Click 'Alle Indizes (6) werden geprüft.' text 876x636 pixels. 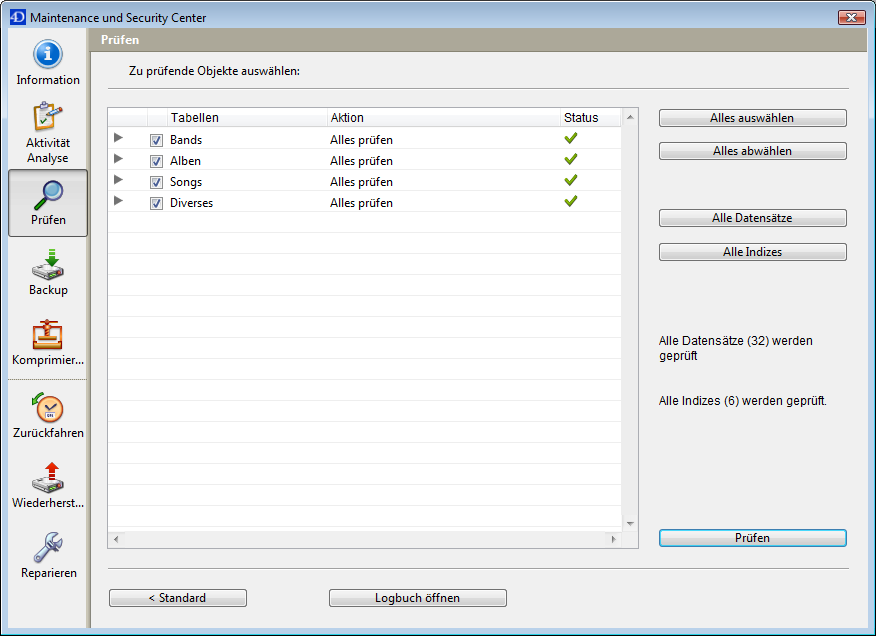[x=742, y=401]
